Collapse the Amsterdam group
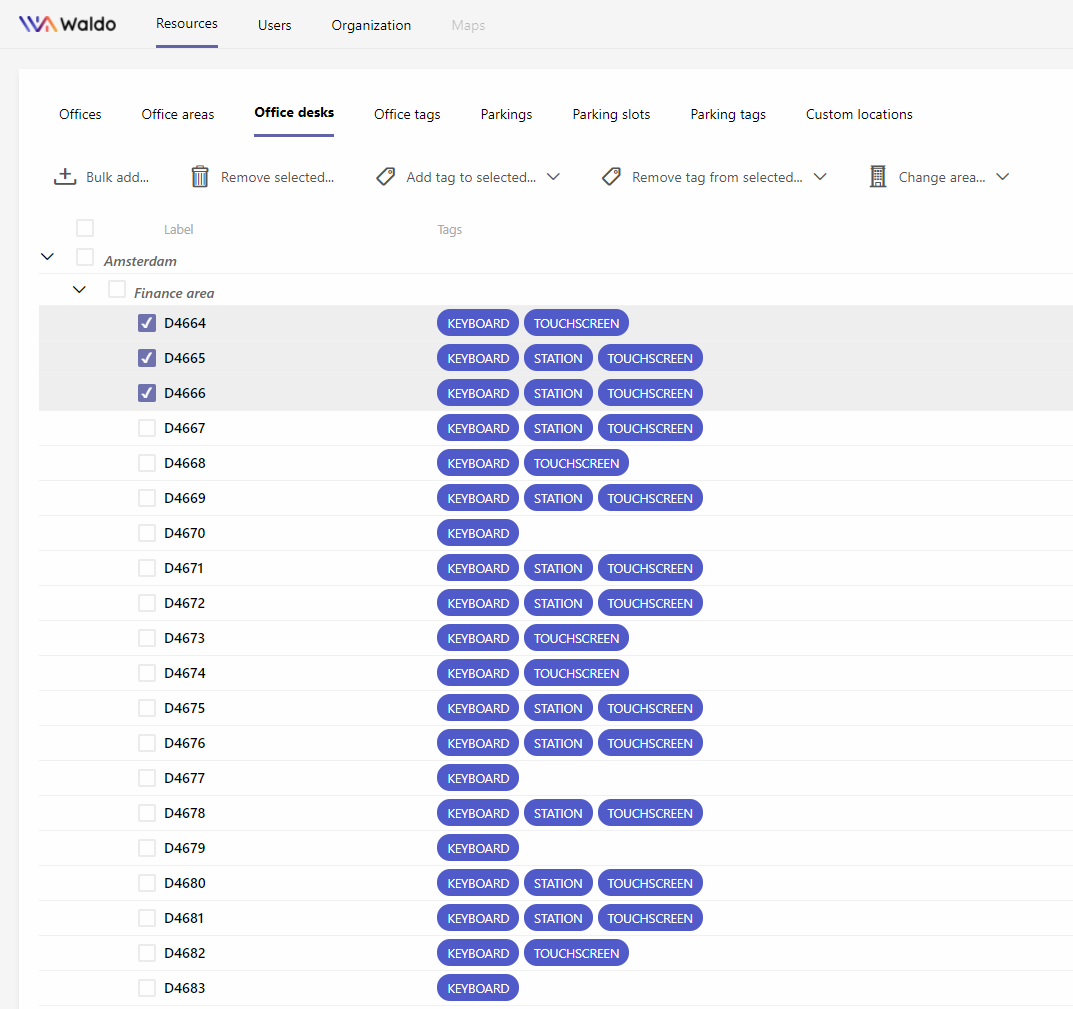The width and height of the screenshot is (1073, 1009). pyautogui.click(x=47, y=257)
